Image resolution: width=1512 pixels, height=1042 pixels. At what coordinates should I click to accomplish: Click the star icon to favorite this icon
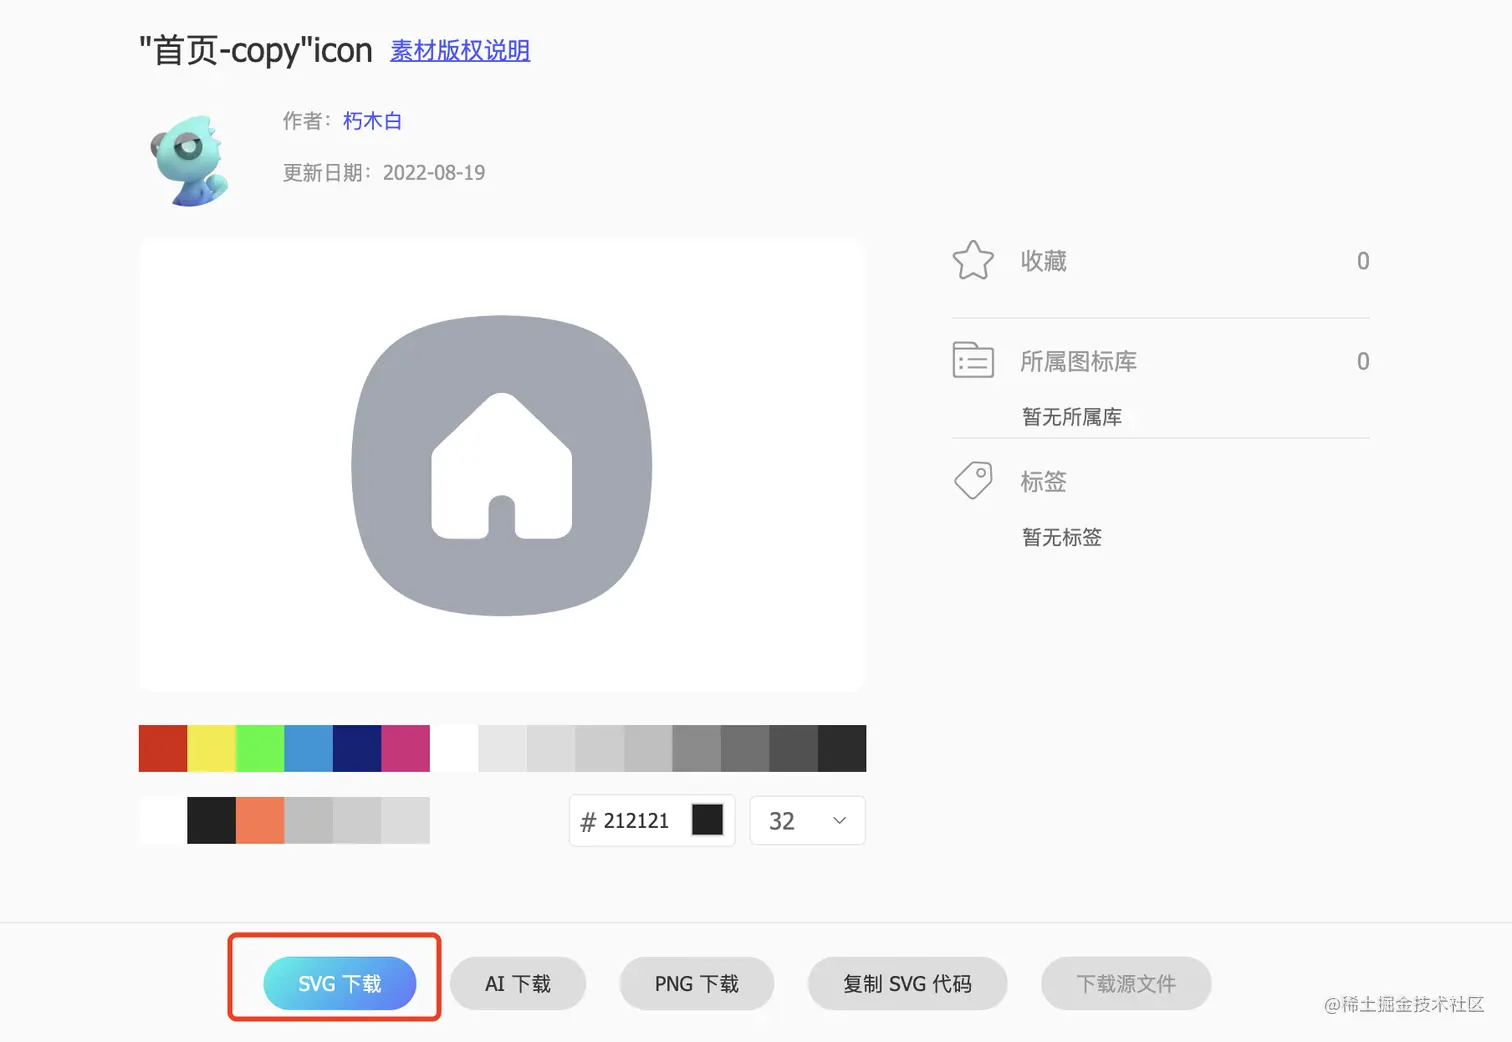pos(972,260)
